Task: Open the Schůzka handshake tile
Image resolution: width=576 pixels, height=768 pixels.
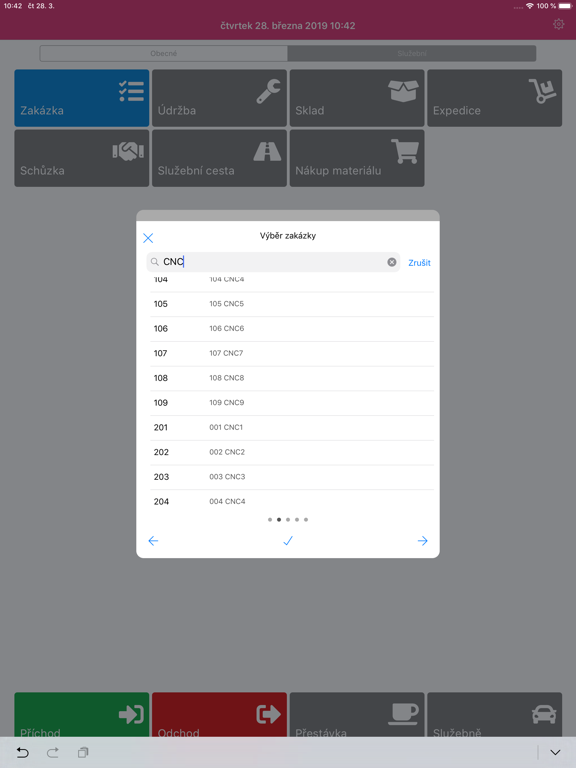Action: 82,158
